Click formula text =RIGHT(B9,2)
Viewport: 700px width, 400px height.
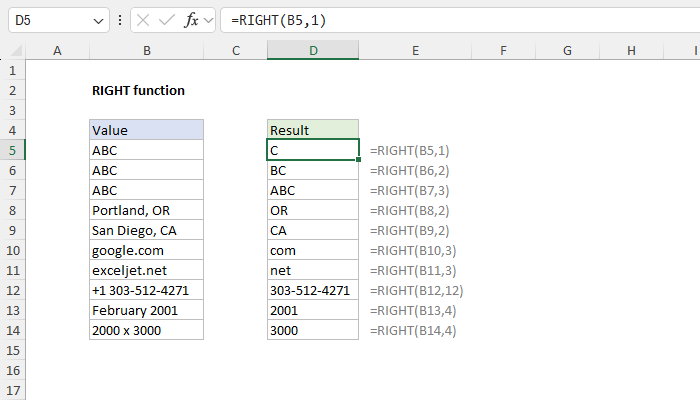click(x=409, y=230)
